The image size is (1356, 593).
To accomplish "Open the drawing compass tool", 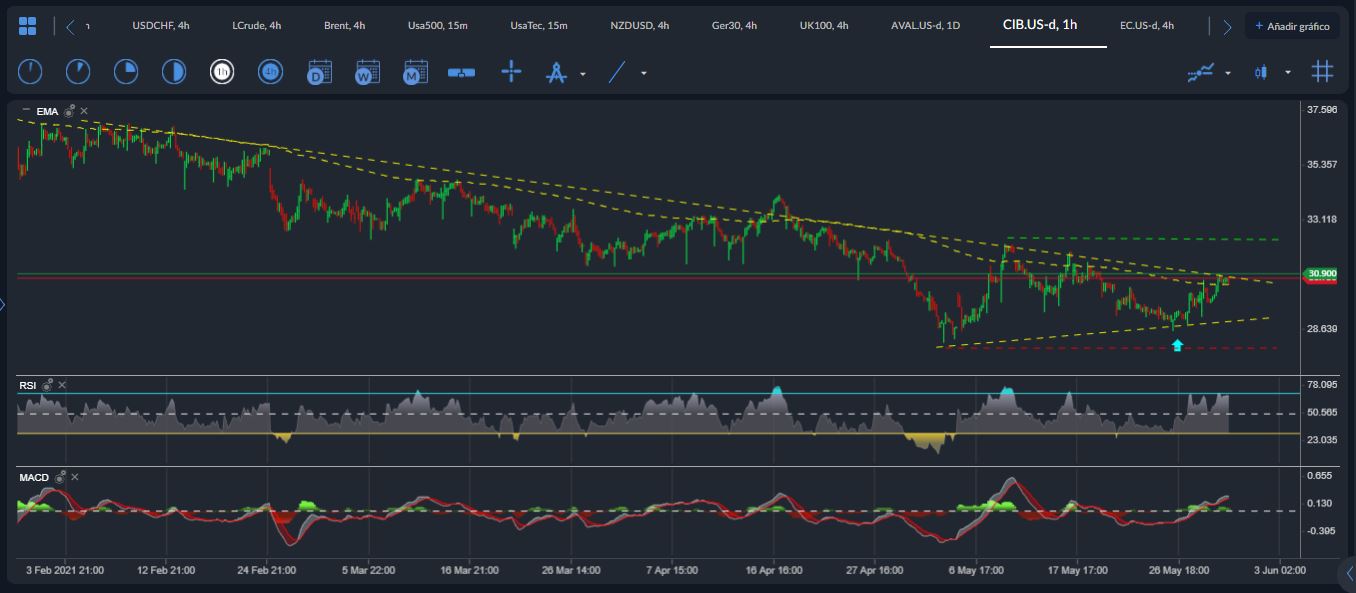I will point(556,72).
